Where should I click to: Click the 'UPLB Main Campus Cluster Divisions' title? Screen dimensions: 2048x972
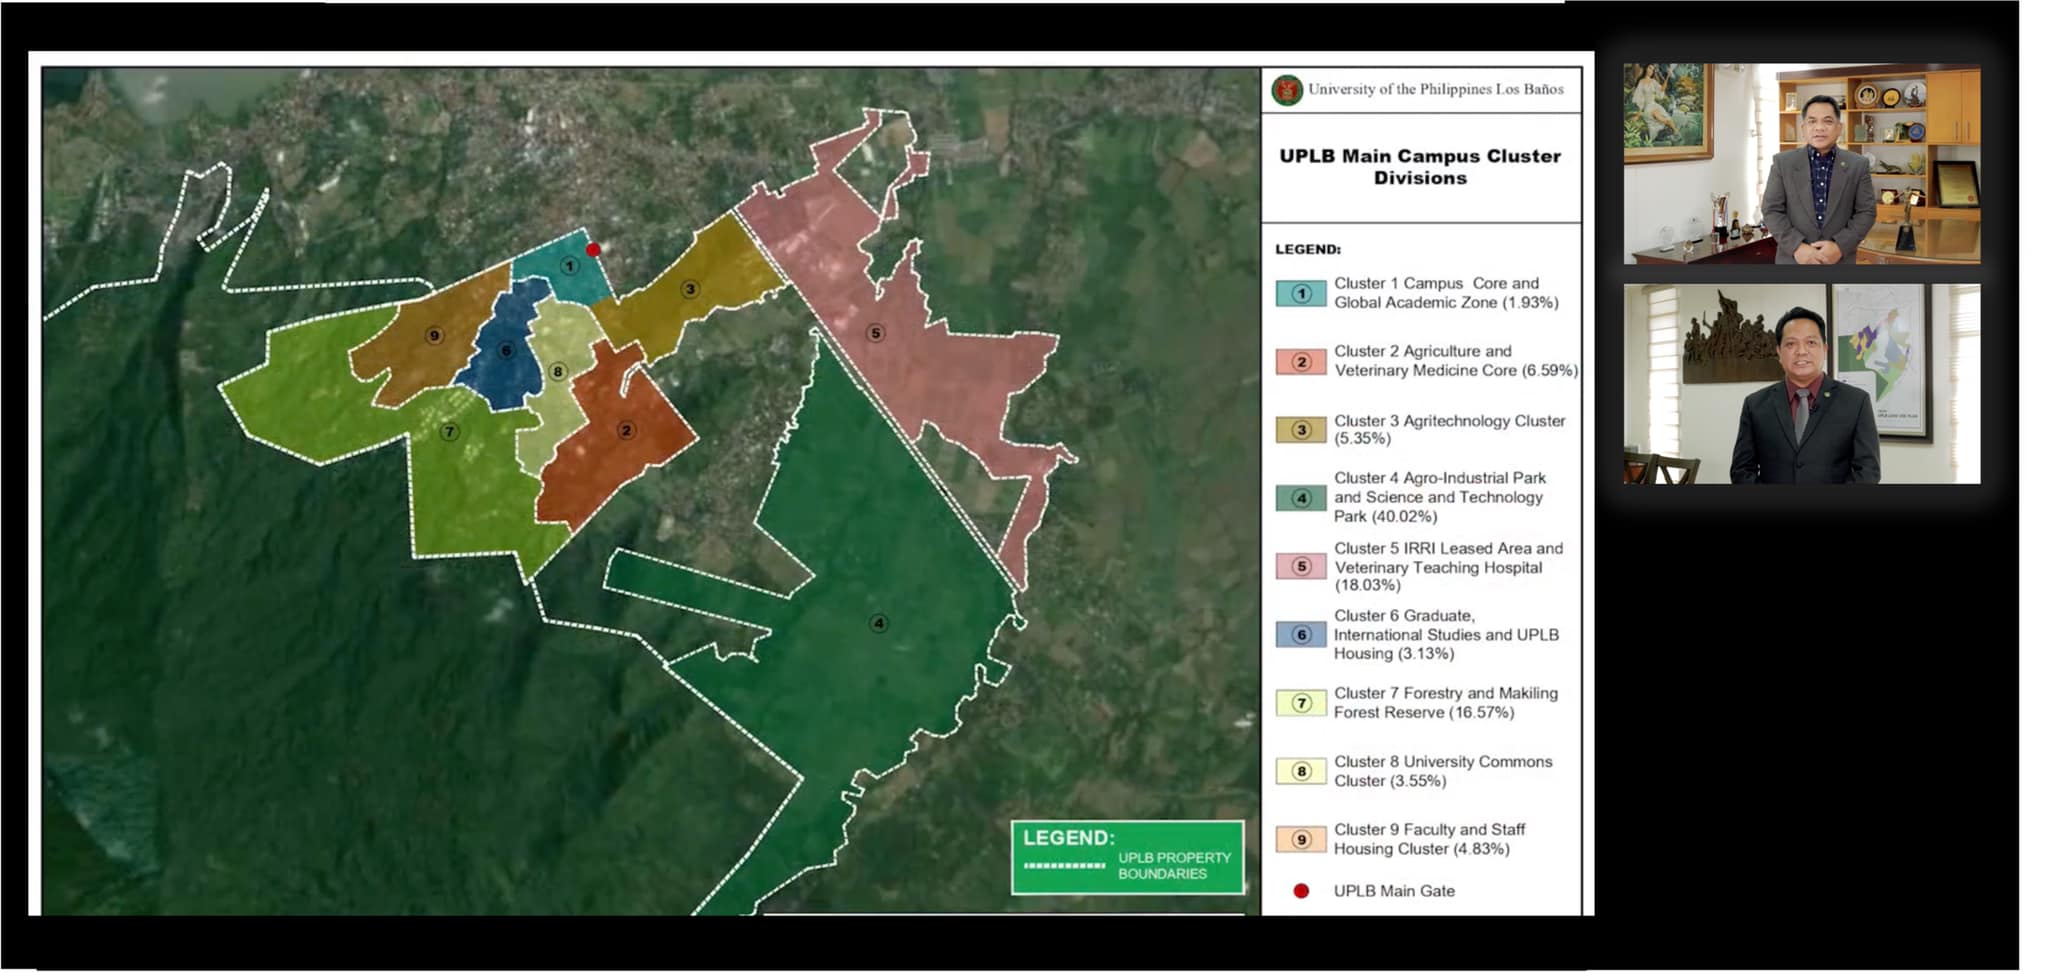pyautogui.click(x=1420, y=167)
